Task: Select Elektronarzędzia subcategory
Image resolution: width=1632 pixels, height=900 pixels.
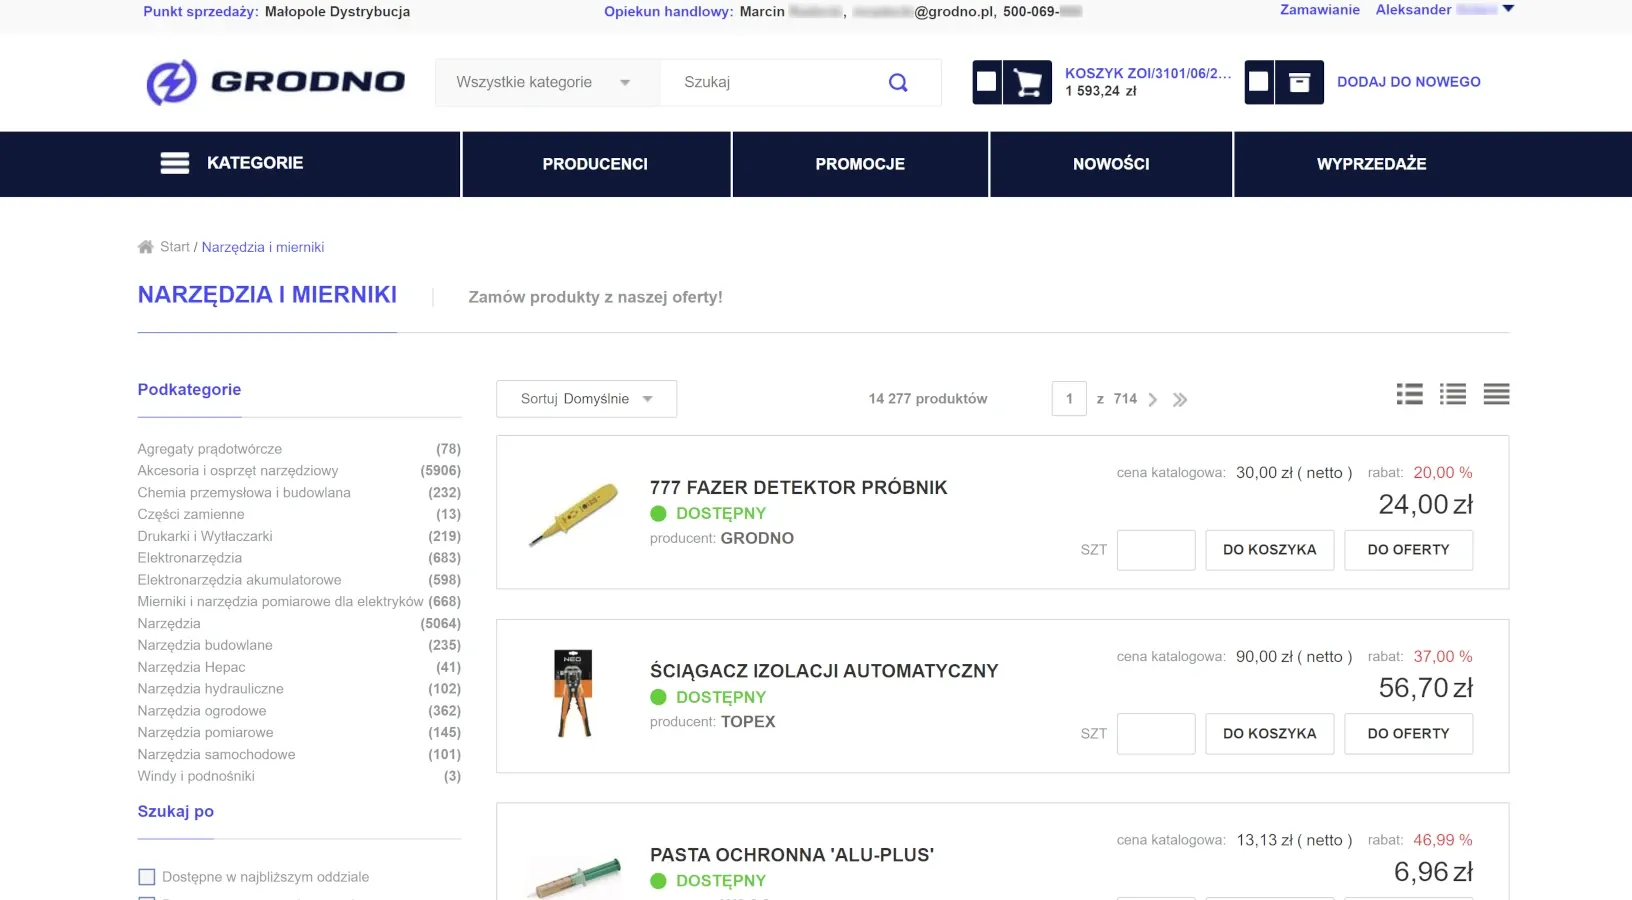Action: (x=190, y=558)
